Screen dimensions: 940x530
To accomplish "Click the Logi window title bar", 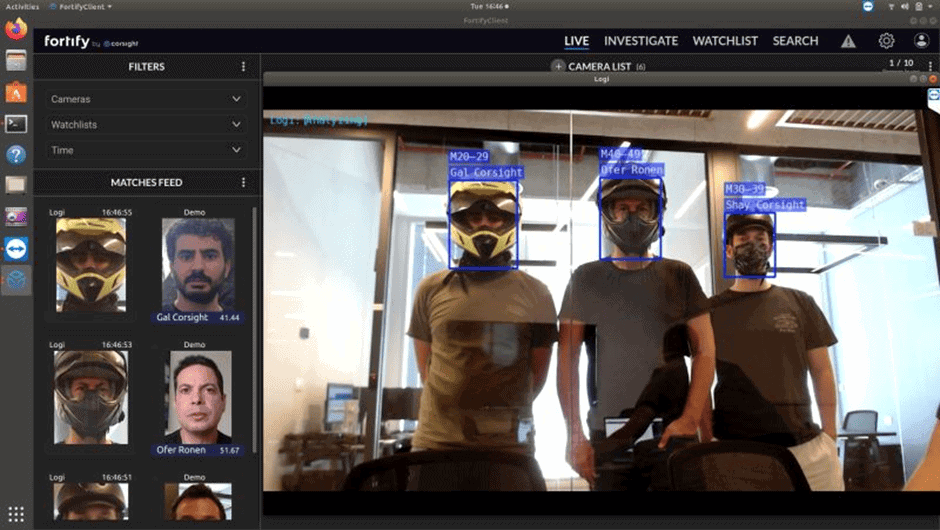I will tap(601, 79).
